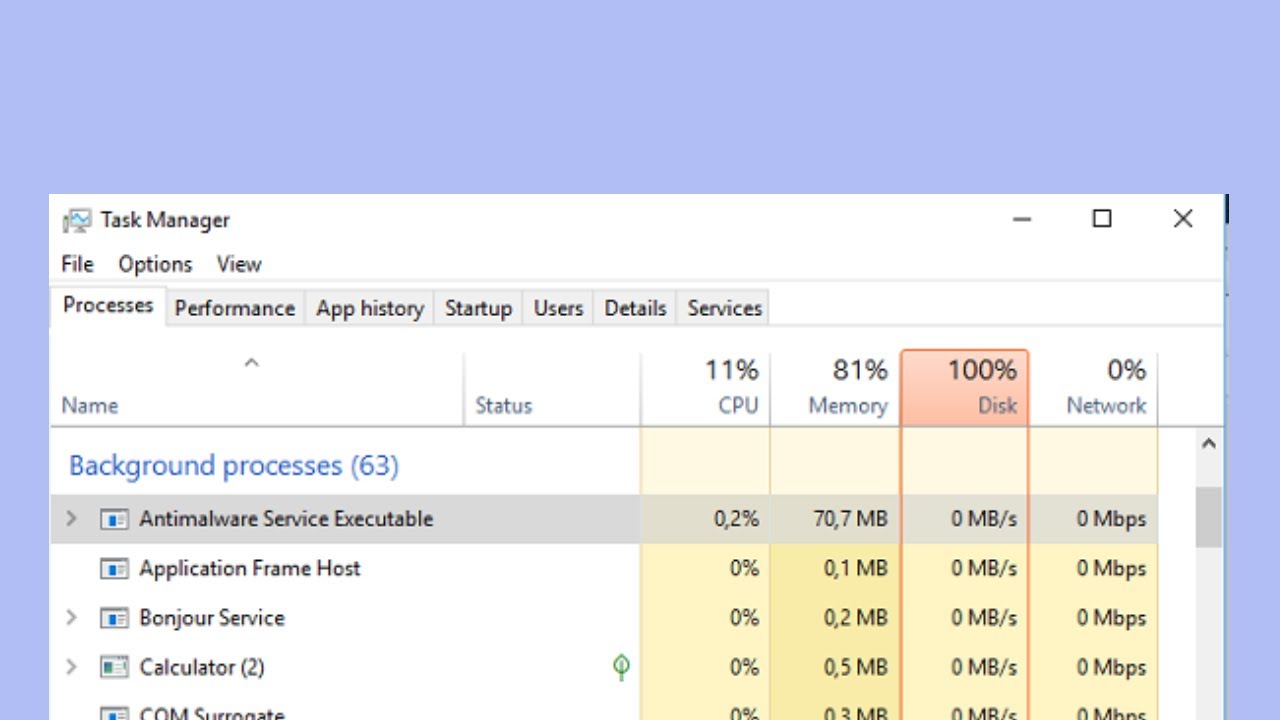Screen dimensions: 1280x720
Task: Sort processes by the Memory column
Action: [x=835, y=388]
